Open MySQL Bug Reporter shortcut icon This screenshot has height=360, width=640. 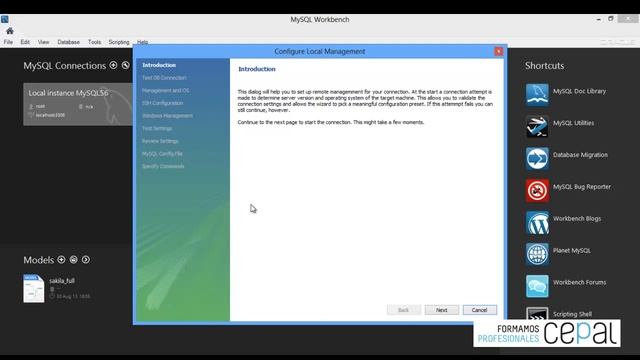click(x=537, y=190)
